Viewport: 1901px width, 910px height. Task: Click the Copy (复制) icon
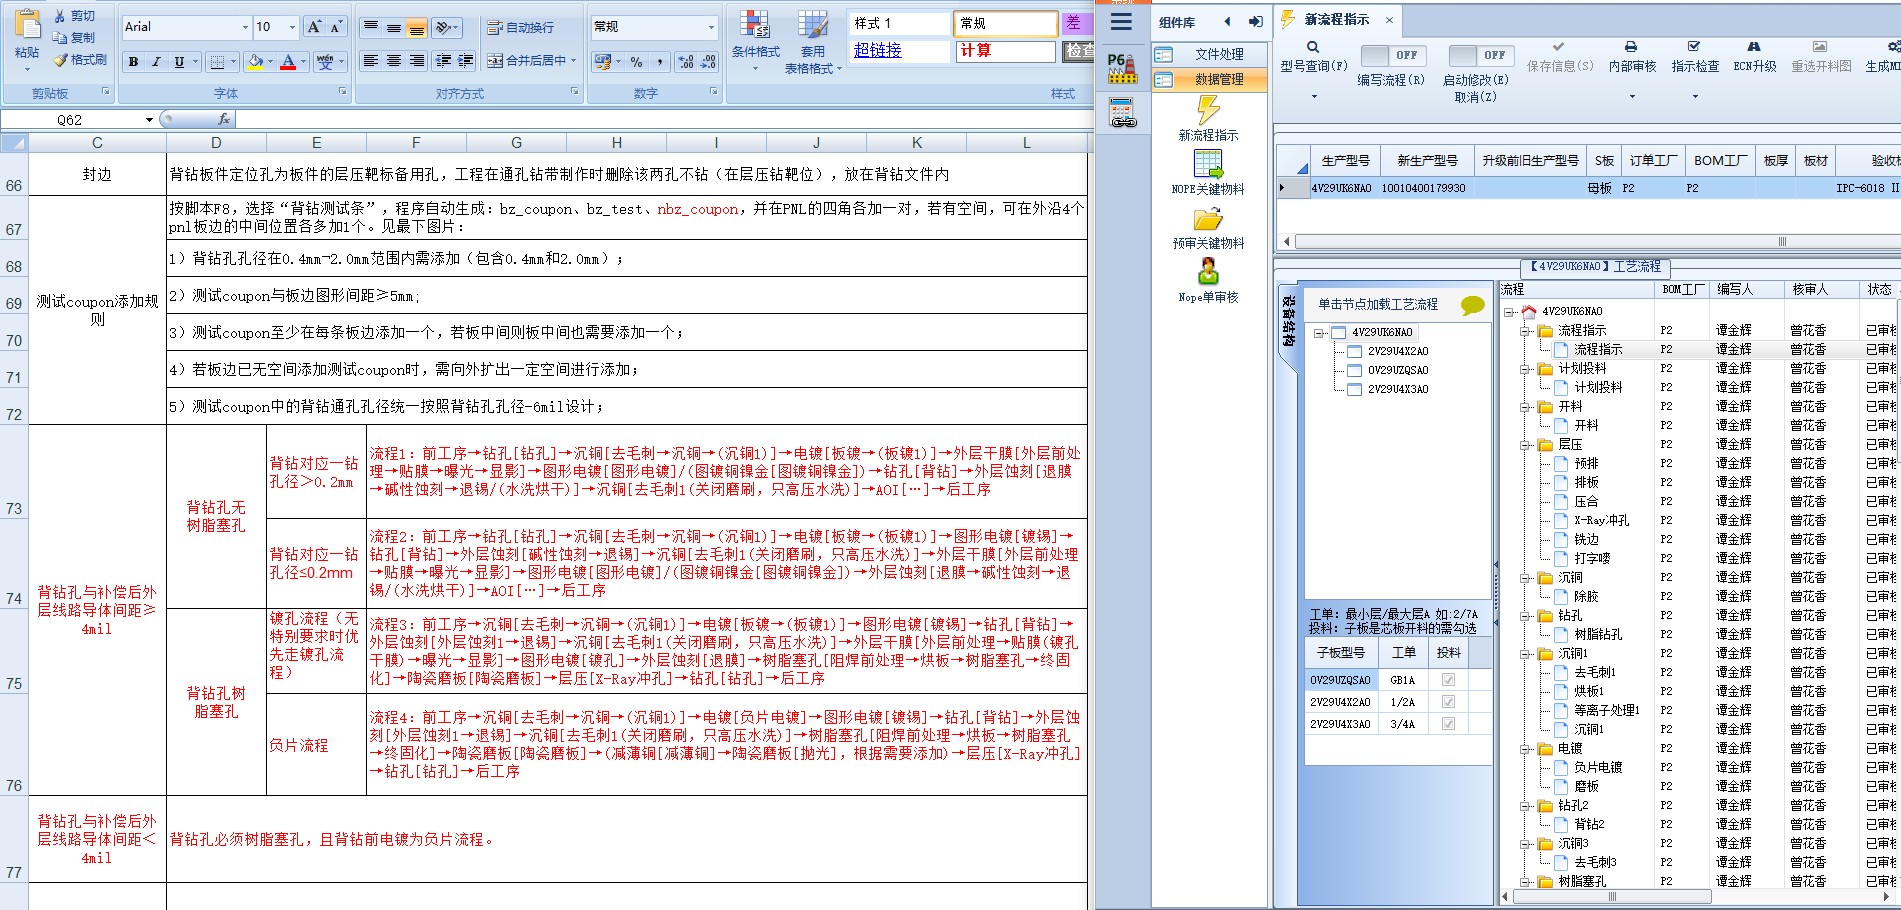pos(60,38)
